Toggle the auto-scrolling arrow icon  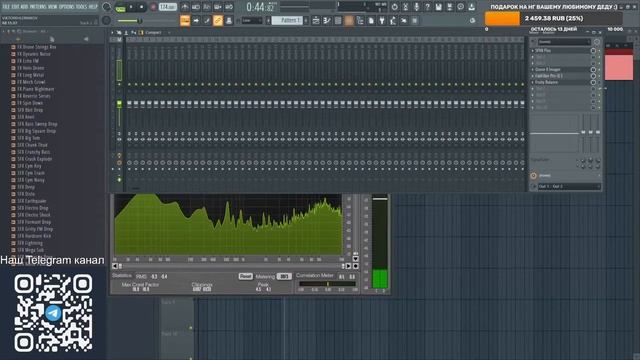click(196, 20)
